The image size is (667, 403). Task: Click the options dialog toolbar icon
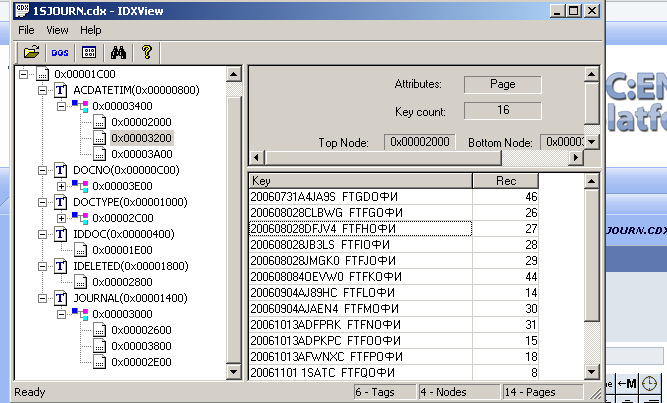click(88, 51)
